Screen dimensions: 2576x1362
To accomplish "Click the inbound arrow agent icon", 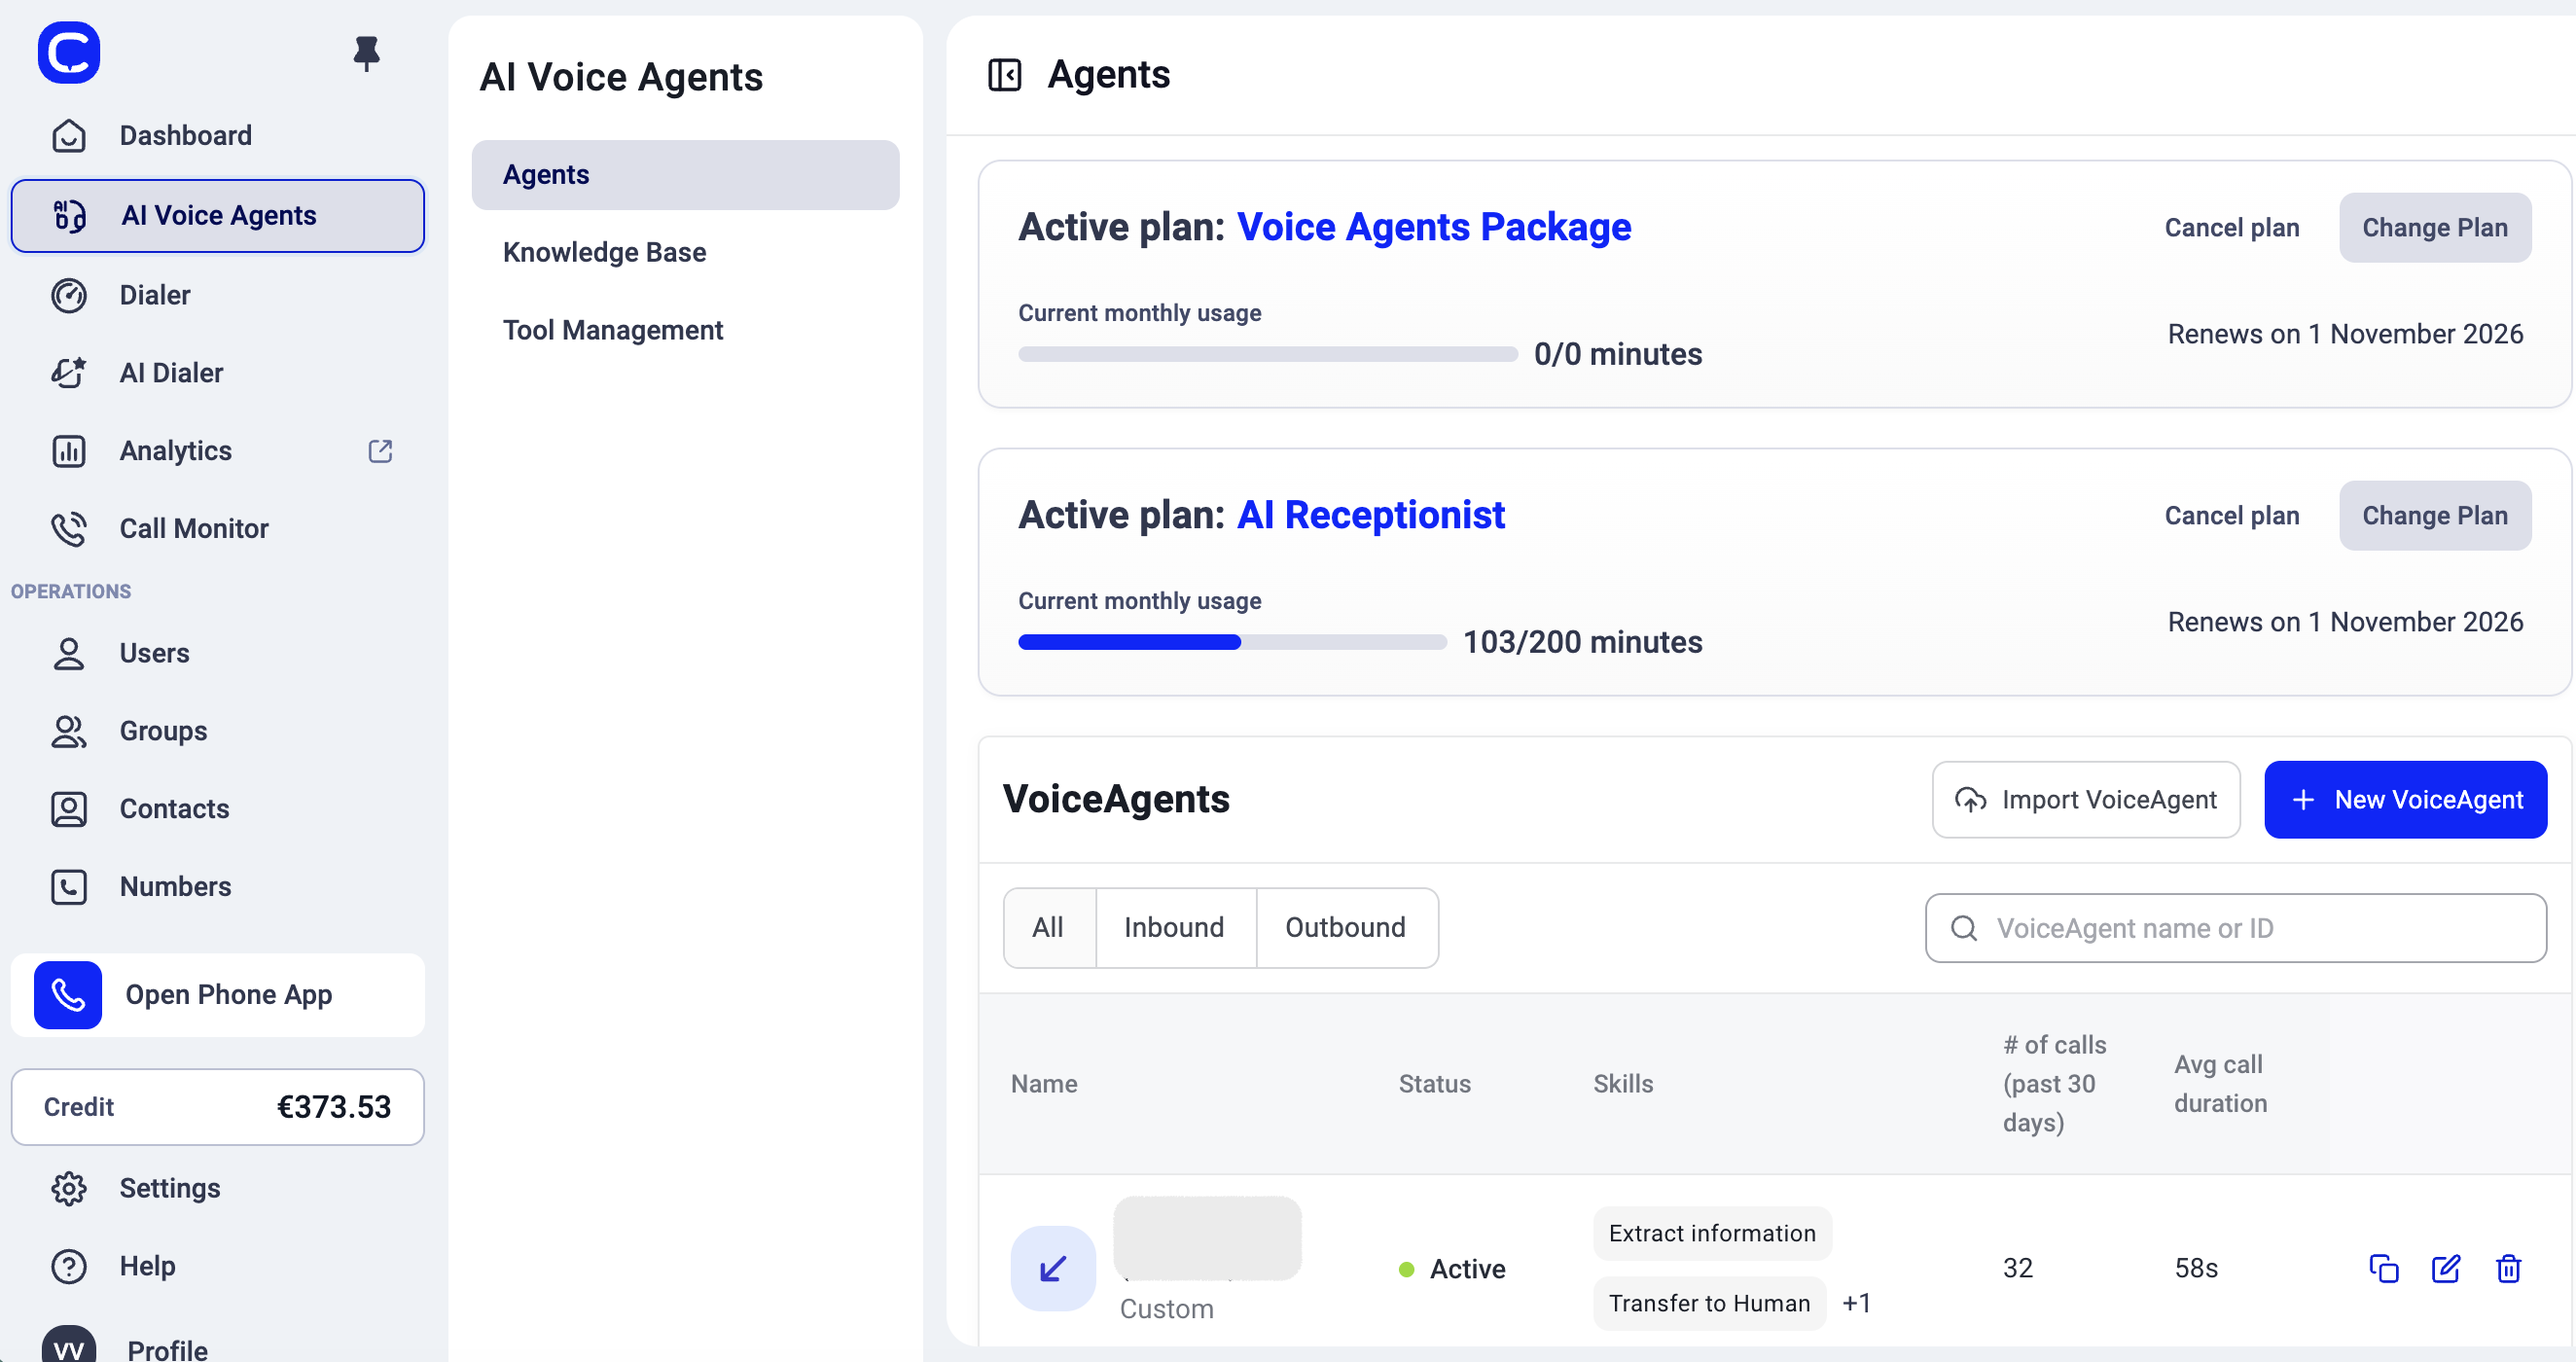I will click(x=1053, y=1269).
